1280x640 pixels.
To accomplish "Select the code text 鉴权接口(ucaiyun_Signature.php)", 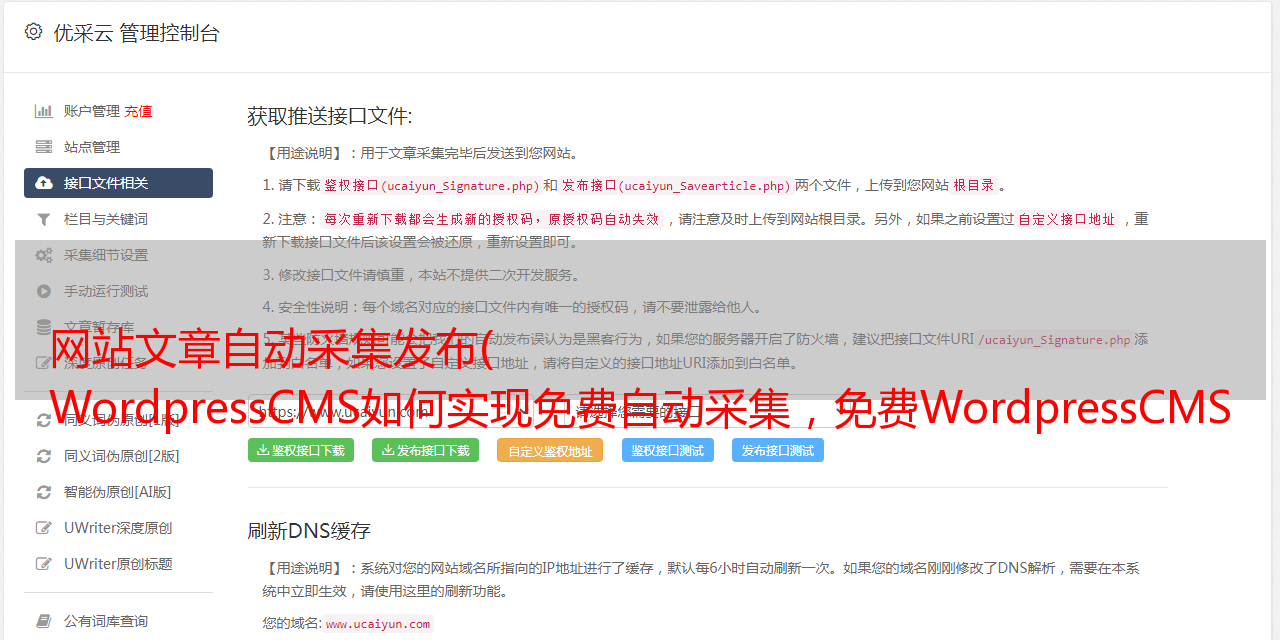I will [431, 185].
